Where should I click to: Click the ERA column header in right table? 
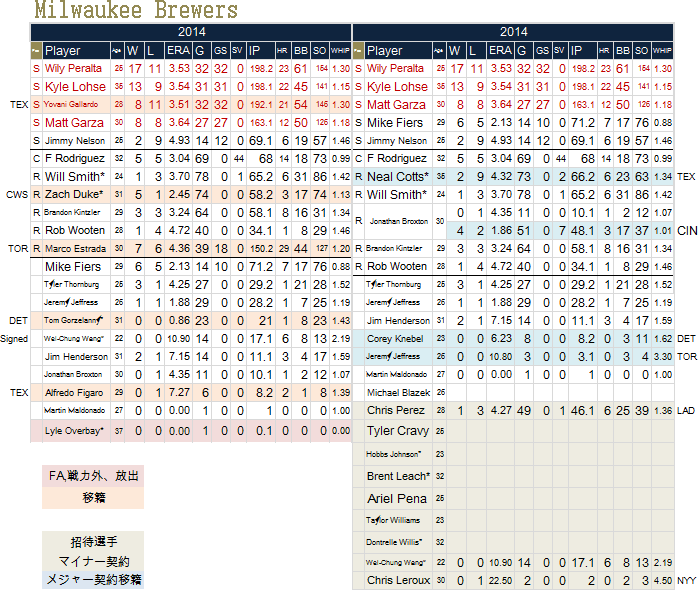pos(501,51)
